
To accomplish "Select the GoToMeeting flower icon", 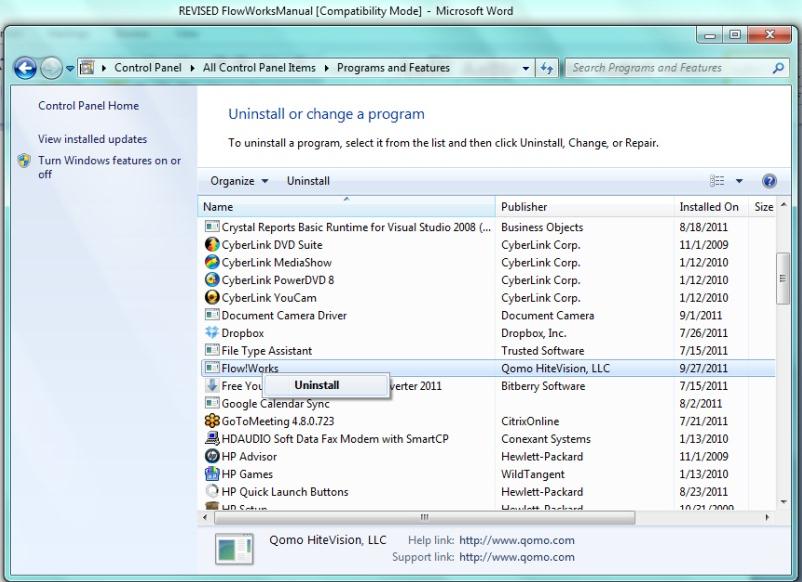I will (x=212, y=421).
